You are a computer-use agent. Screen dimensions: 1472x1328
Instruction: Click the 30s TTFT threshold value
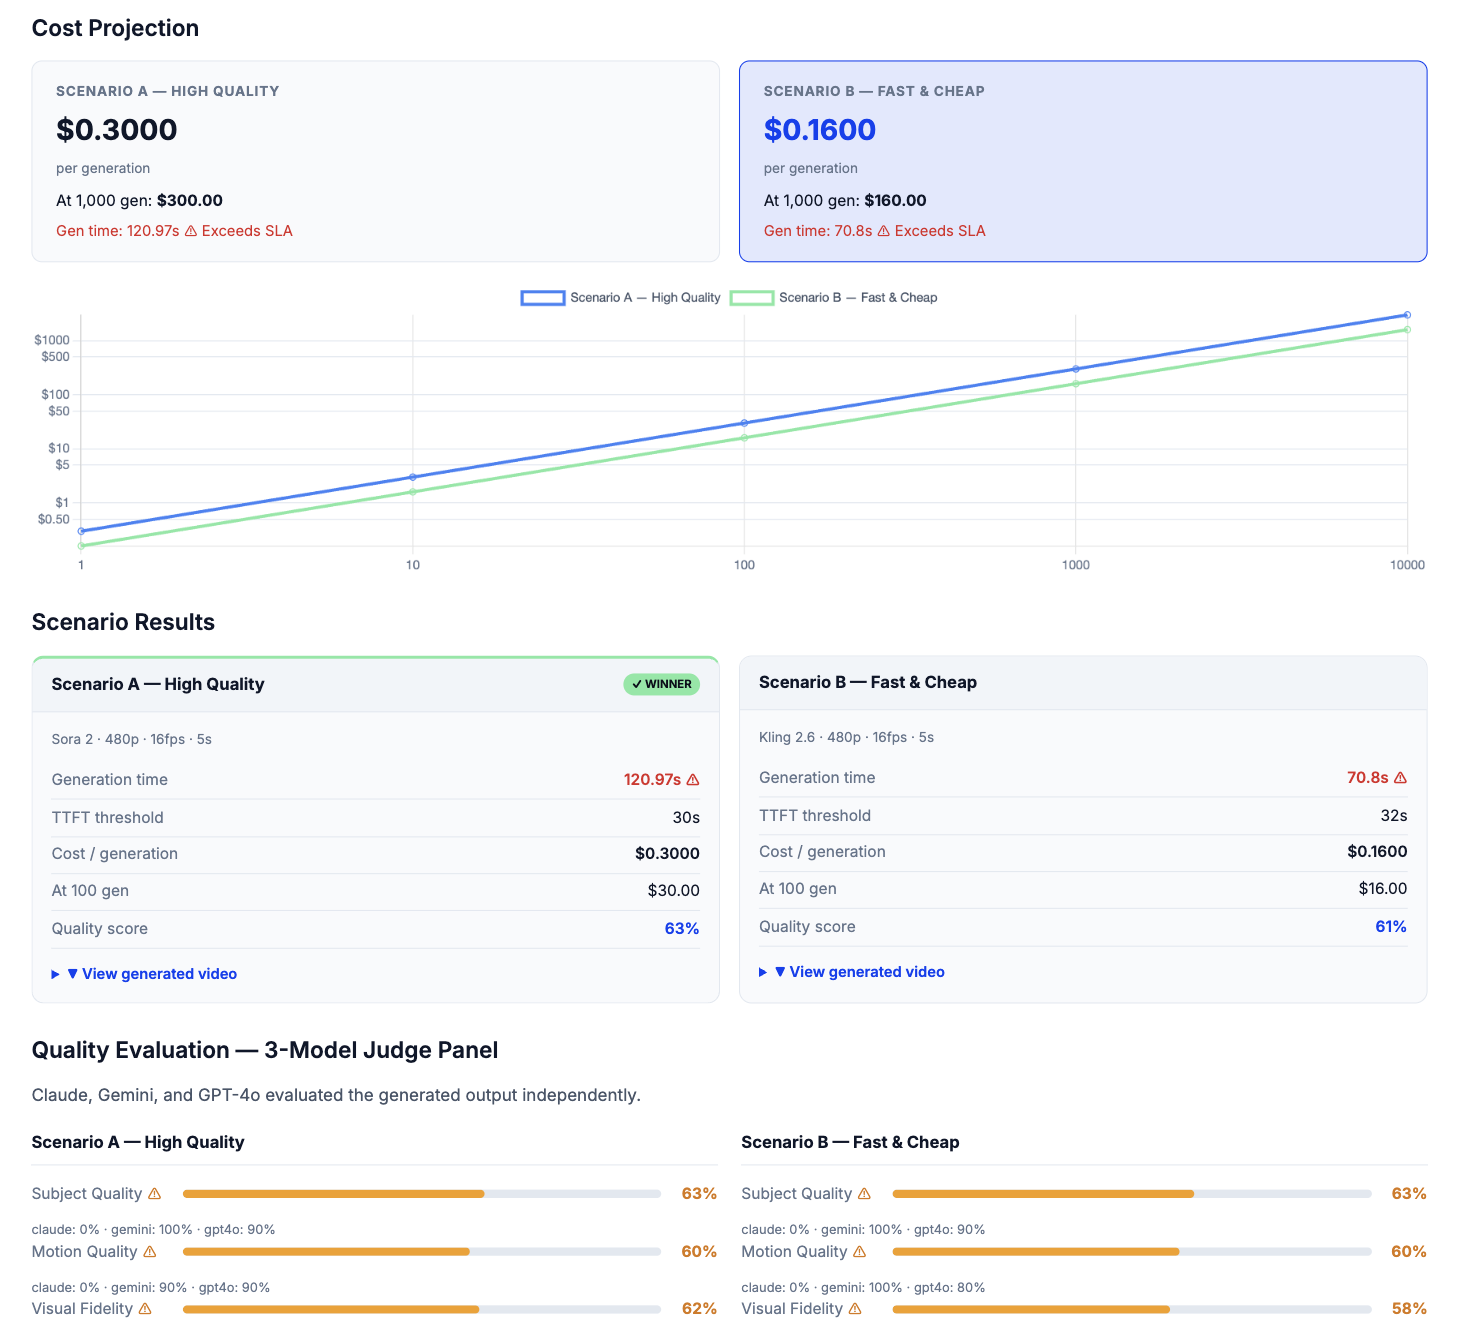686,817
